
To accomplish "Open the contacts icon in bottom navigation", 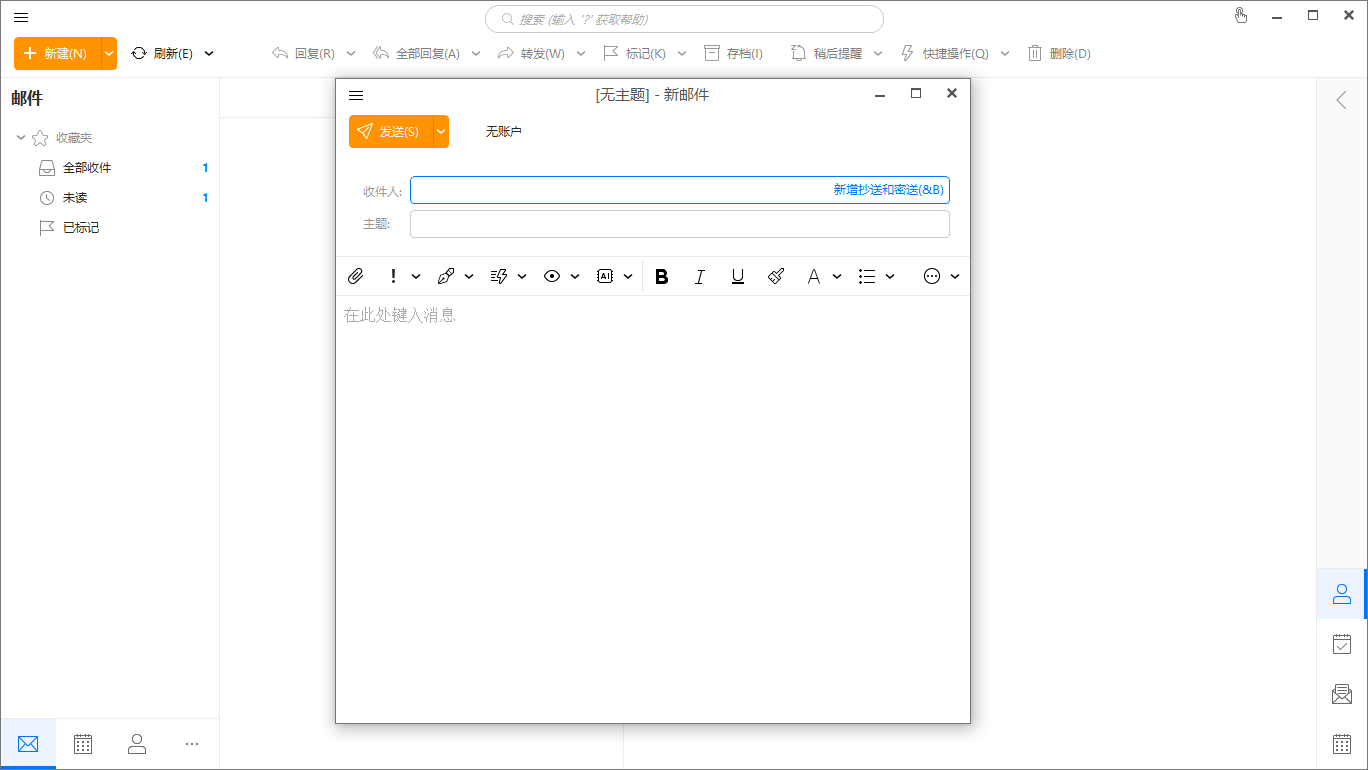I will 137,744.
